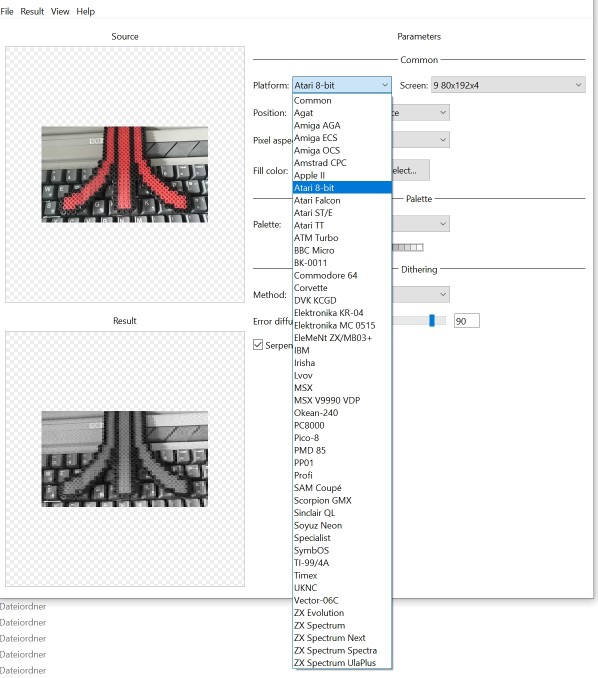Open the Screen dropdown showing 9 80x192x4
Viewport: 598px width, 678px height.
(x=508, y=85)
